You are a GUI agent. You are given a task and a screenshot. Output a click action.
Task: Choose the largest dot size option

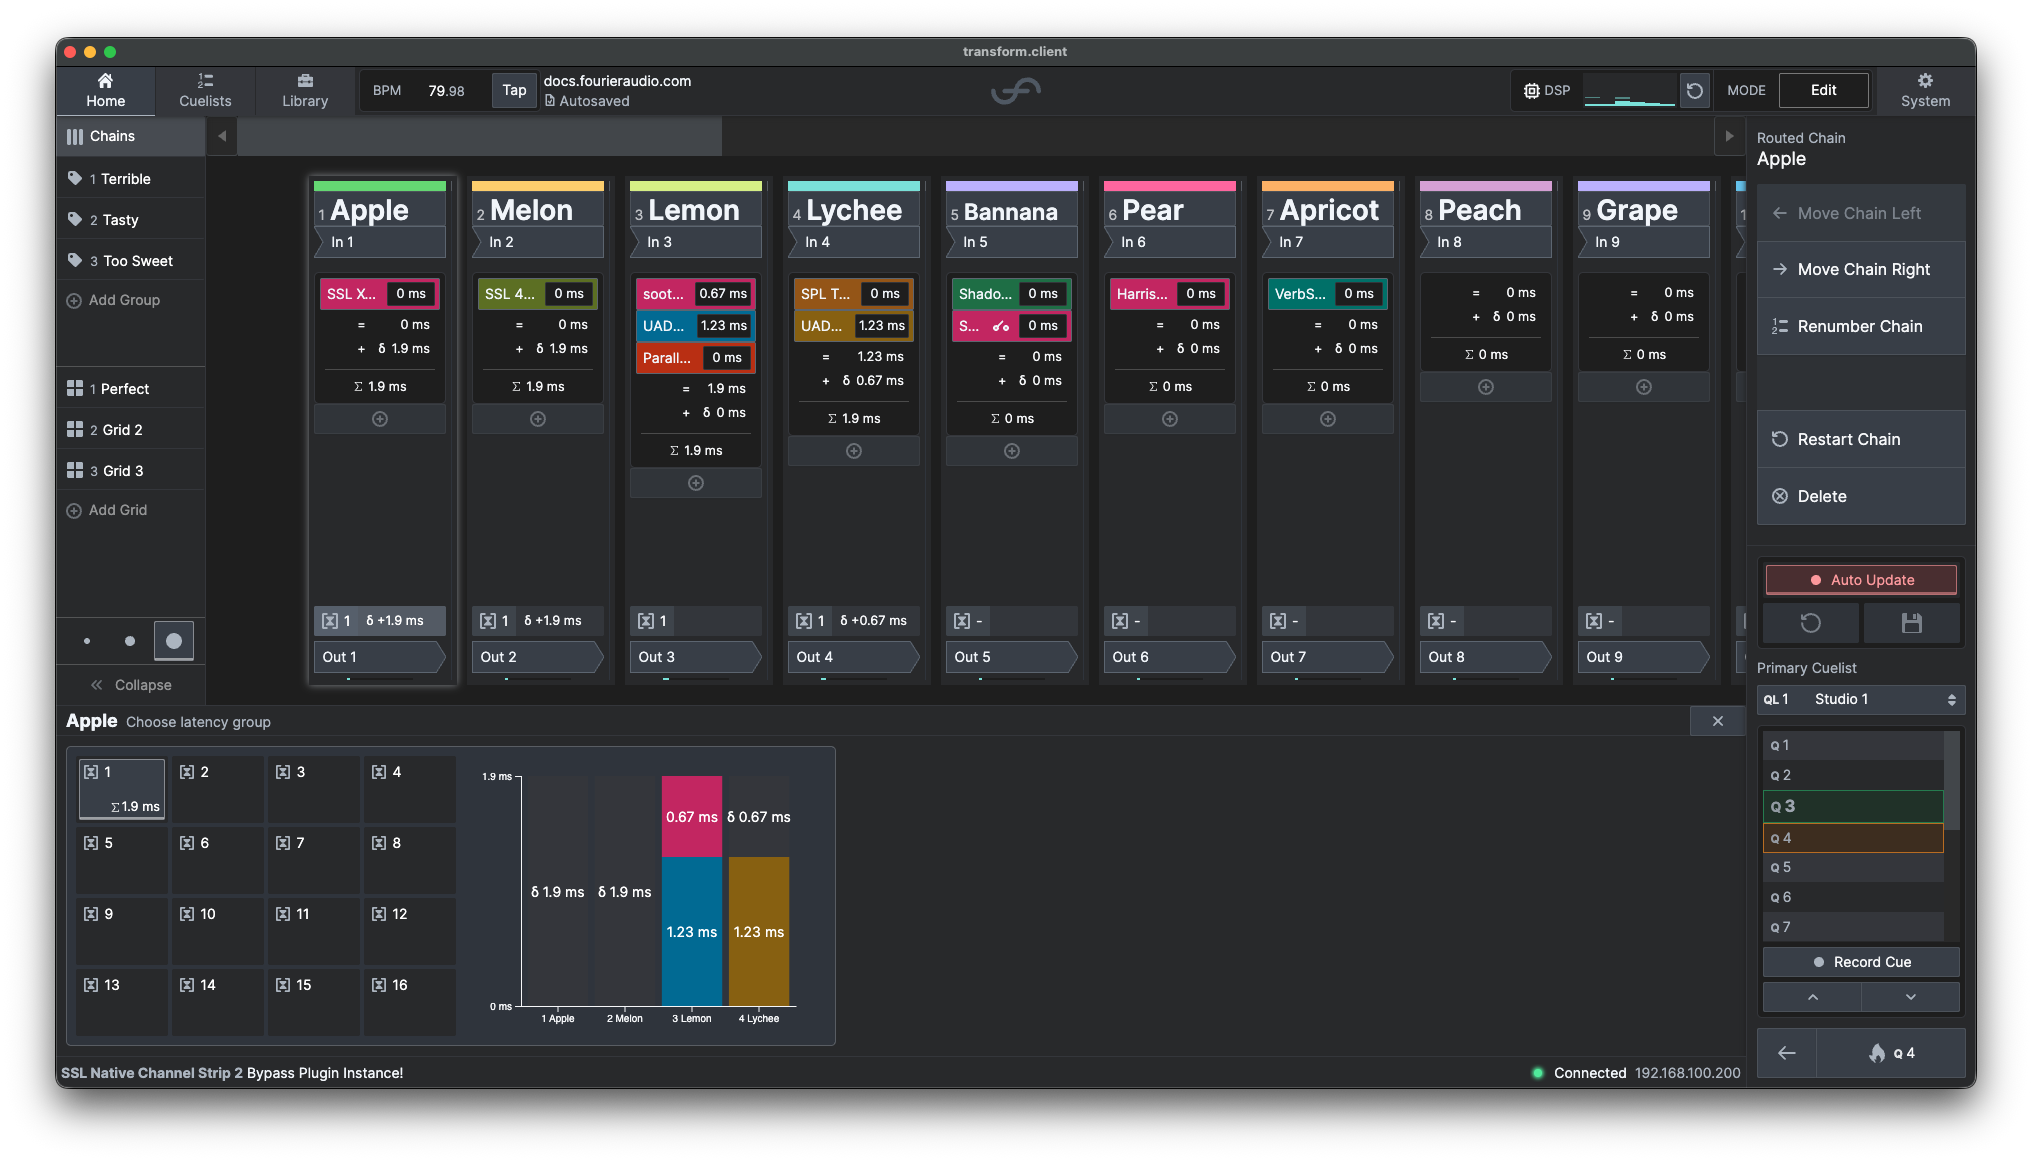click(x=174, y=641)
